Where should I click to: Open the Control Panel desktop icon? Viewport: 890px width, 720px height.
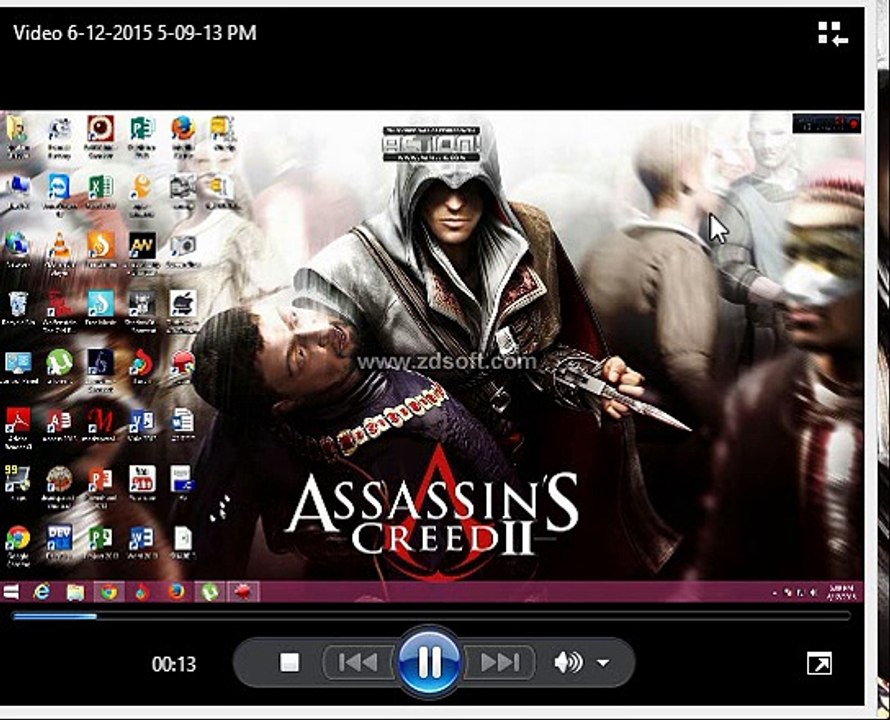point(18,367)
